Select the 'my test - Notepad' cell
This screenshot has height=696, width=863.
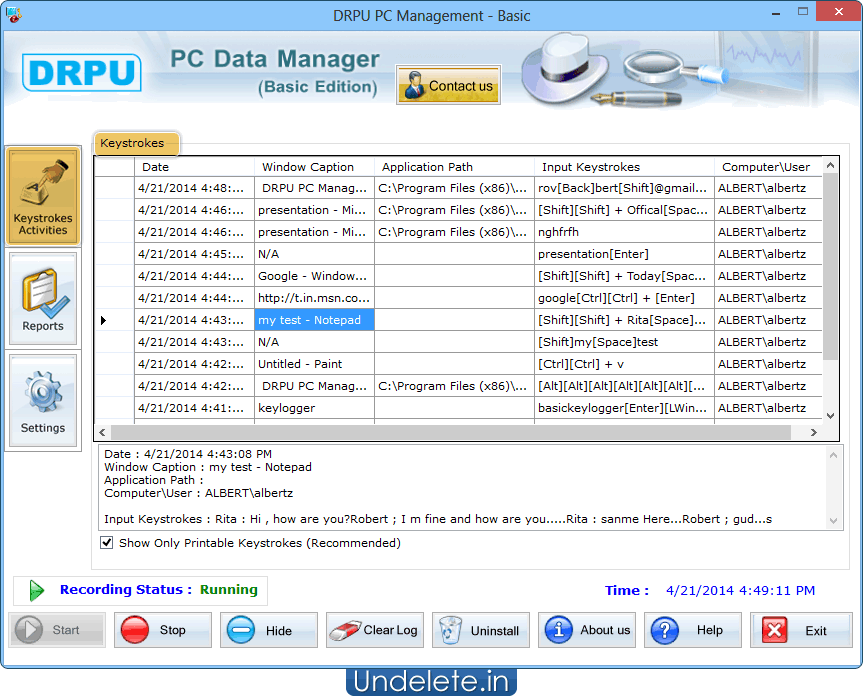(314, 320)
